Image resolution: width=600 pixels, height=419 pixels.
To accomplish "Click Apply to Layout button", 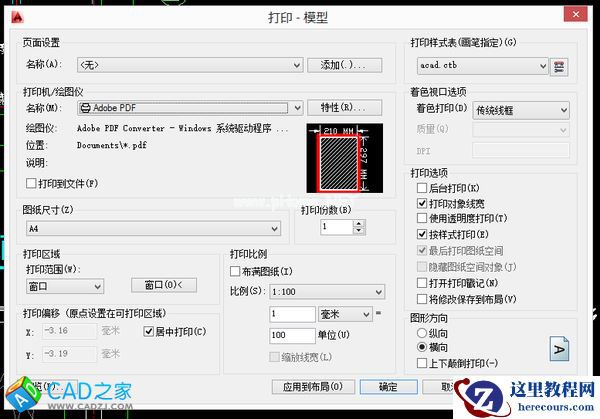I will coord(313,387).
